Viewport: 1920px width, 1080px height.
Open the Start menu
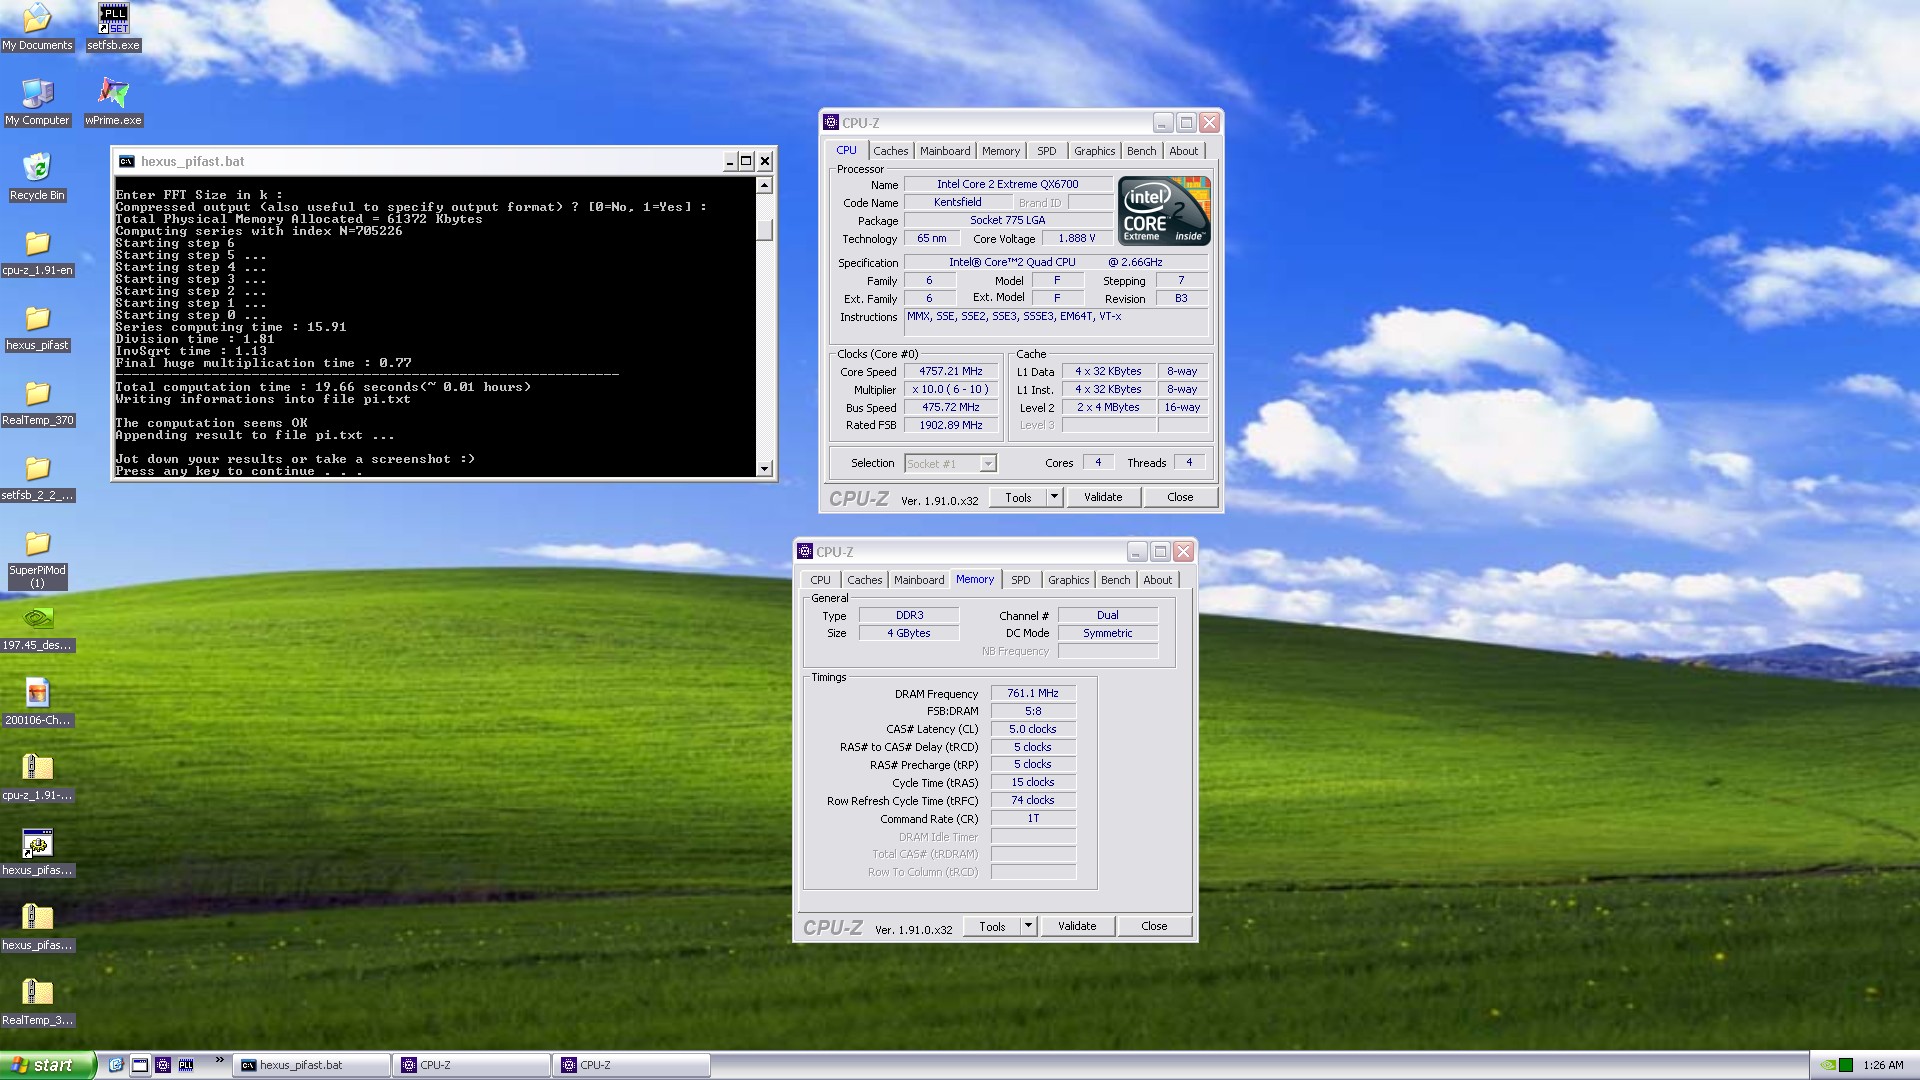coord(48,1065)
